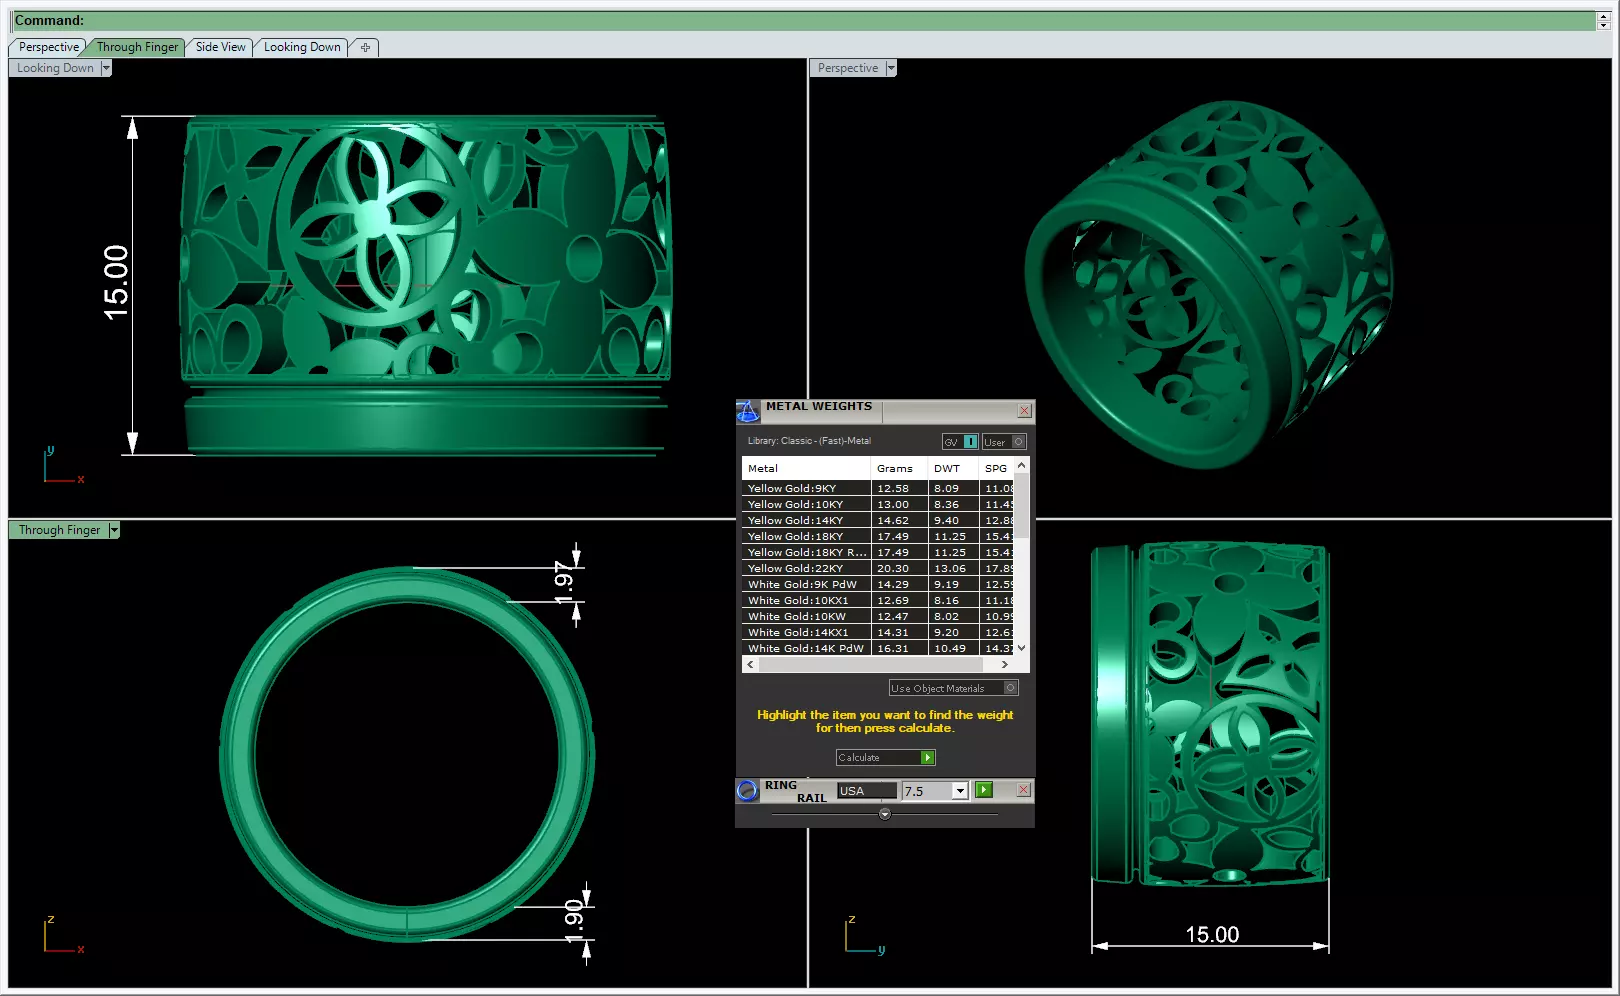Click the green arrow beside Calculate
Image resolution: width=1620 pixels, height=996 pixels.
coord(928,758)
